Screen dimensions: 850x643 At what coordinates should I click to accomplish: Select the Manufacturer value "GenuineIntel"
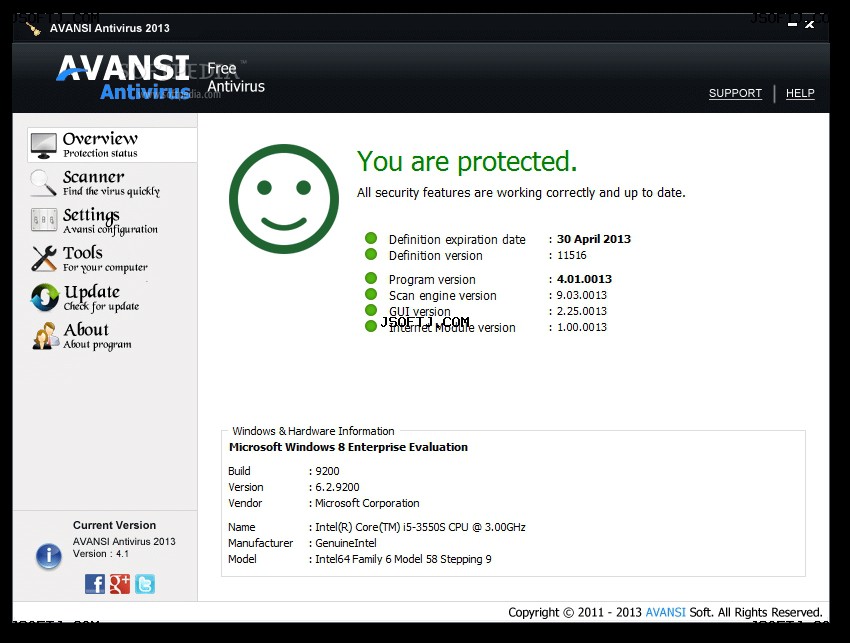[346, 543]
